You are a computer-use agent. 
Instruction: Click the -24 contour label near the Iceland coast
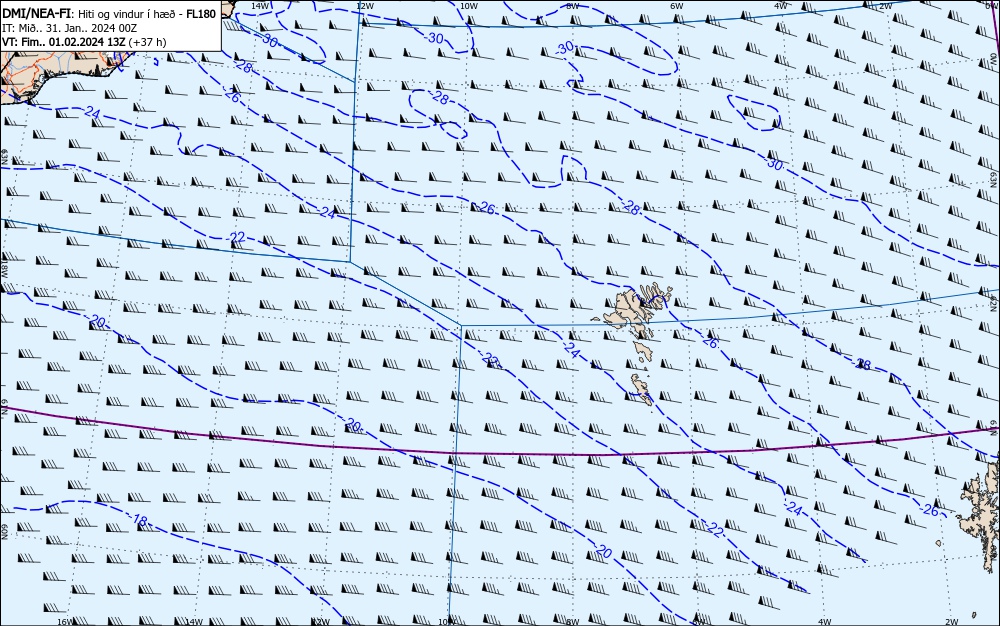pos(92,114)
